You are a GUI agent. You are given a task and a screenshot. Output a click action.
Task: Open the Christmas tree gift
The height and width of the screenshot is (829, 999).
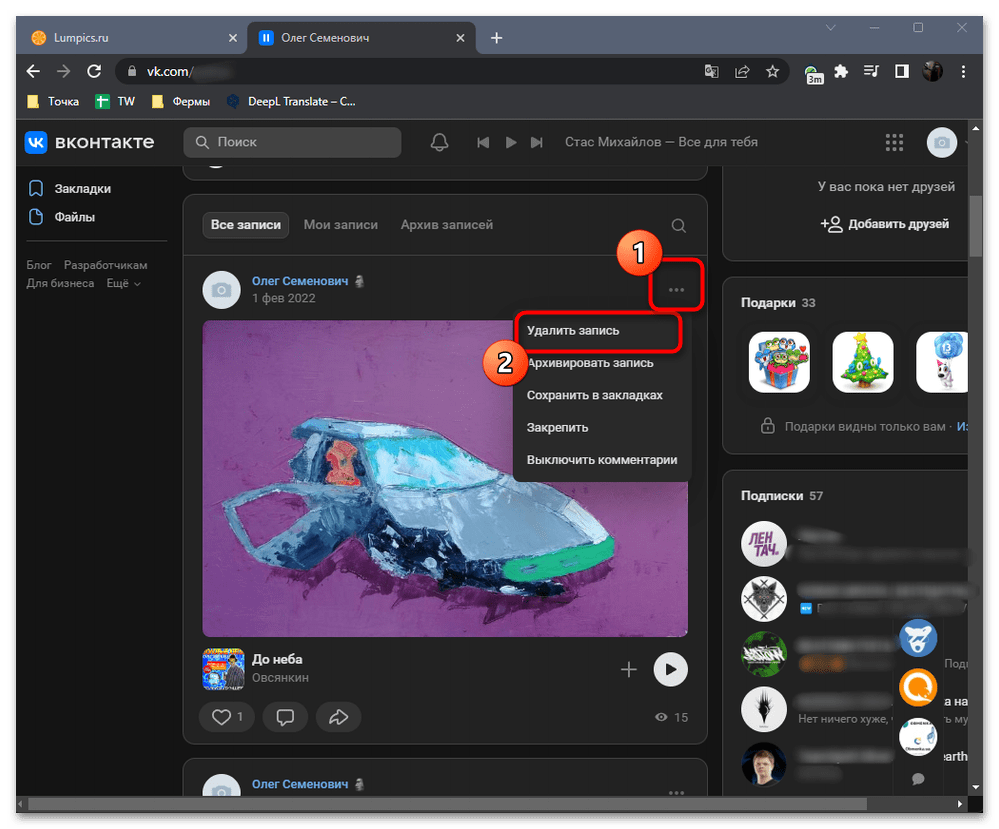point(862,362)
